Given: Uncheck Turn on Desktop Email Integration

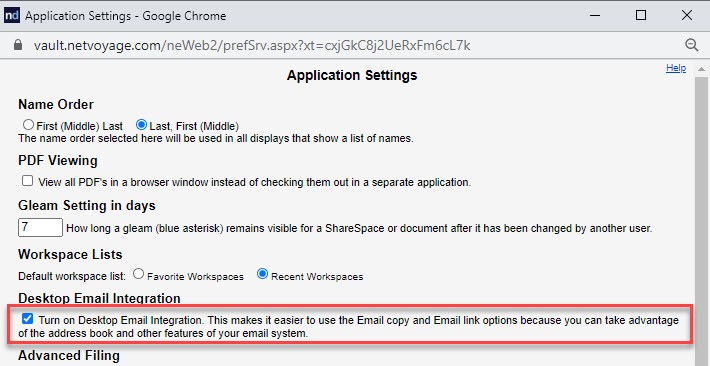Looking at the screenshot, I should click(28, 319).
